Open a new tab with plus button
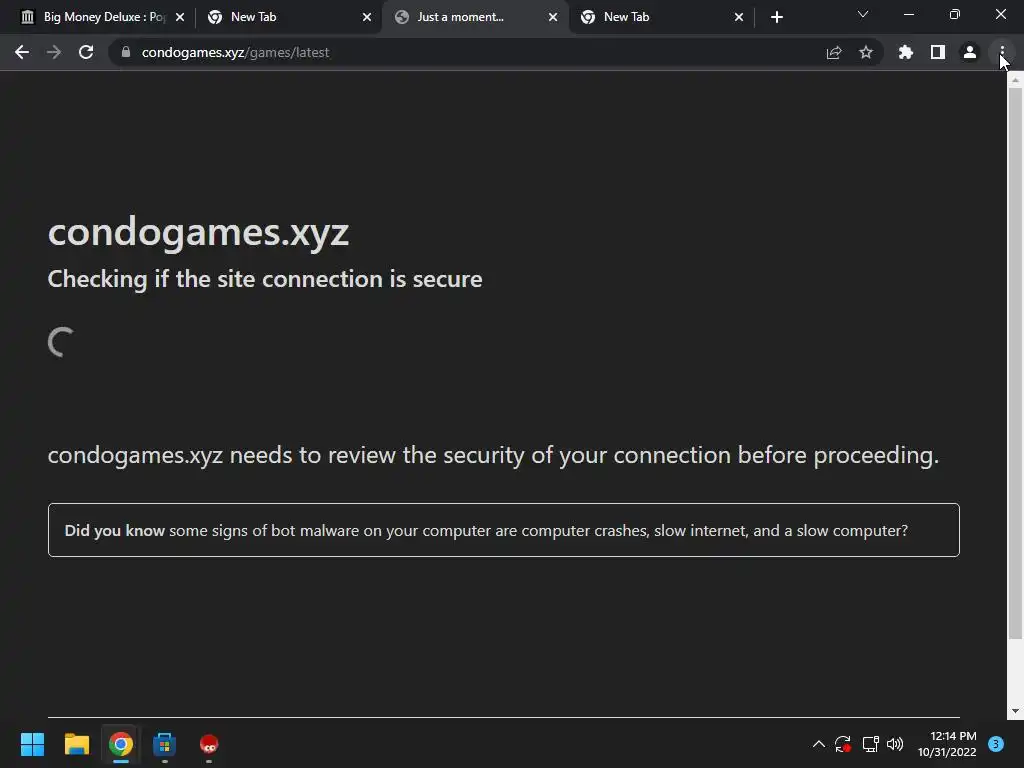Image resolution: width=1024 pixels, height=768 pixels. [x=776, y=17]
